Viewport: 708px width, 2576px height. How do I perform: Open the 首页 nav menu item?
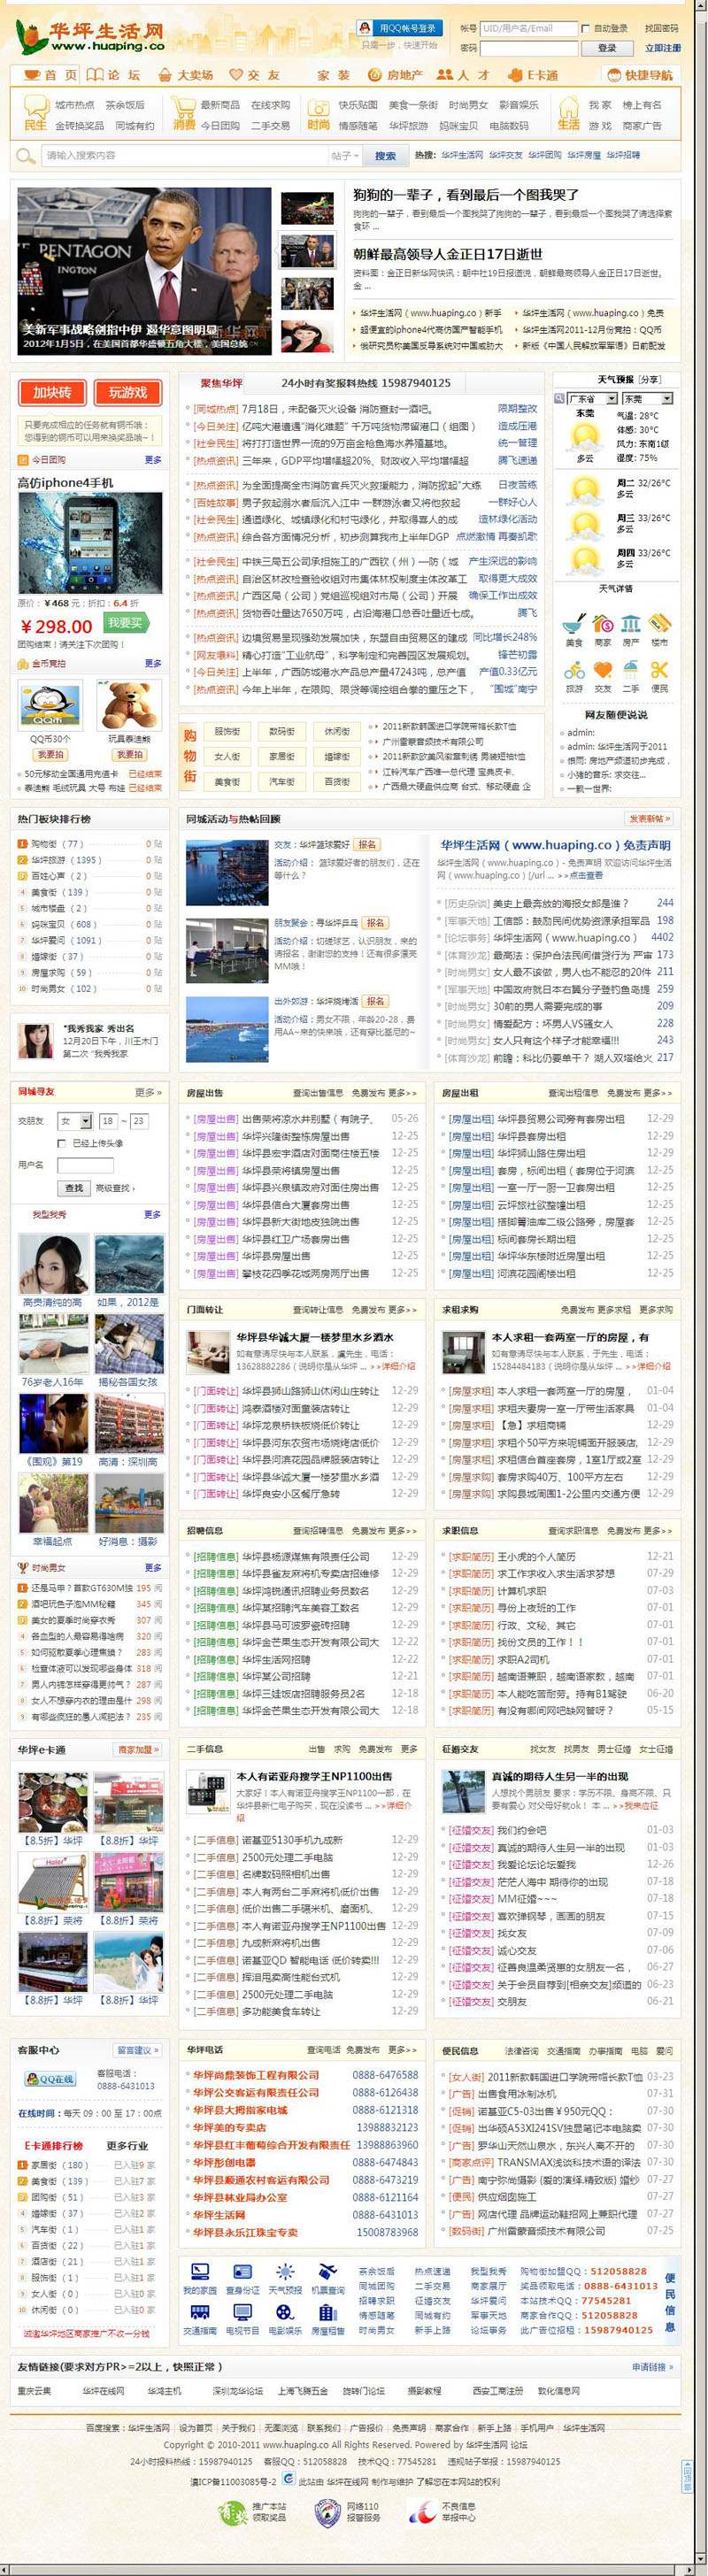48,75
